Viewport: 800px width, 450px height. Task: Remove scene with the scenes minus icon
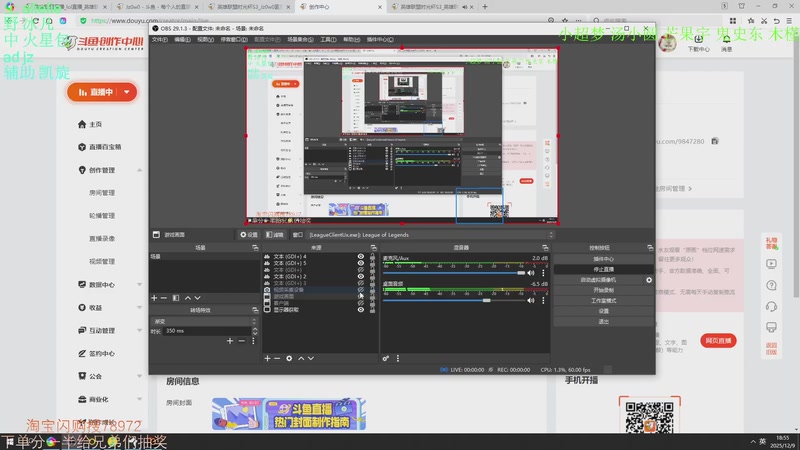pos(164,298)
